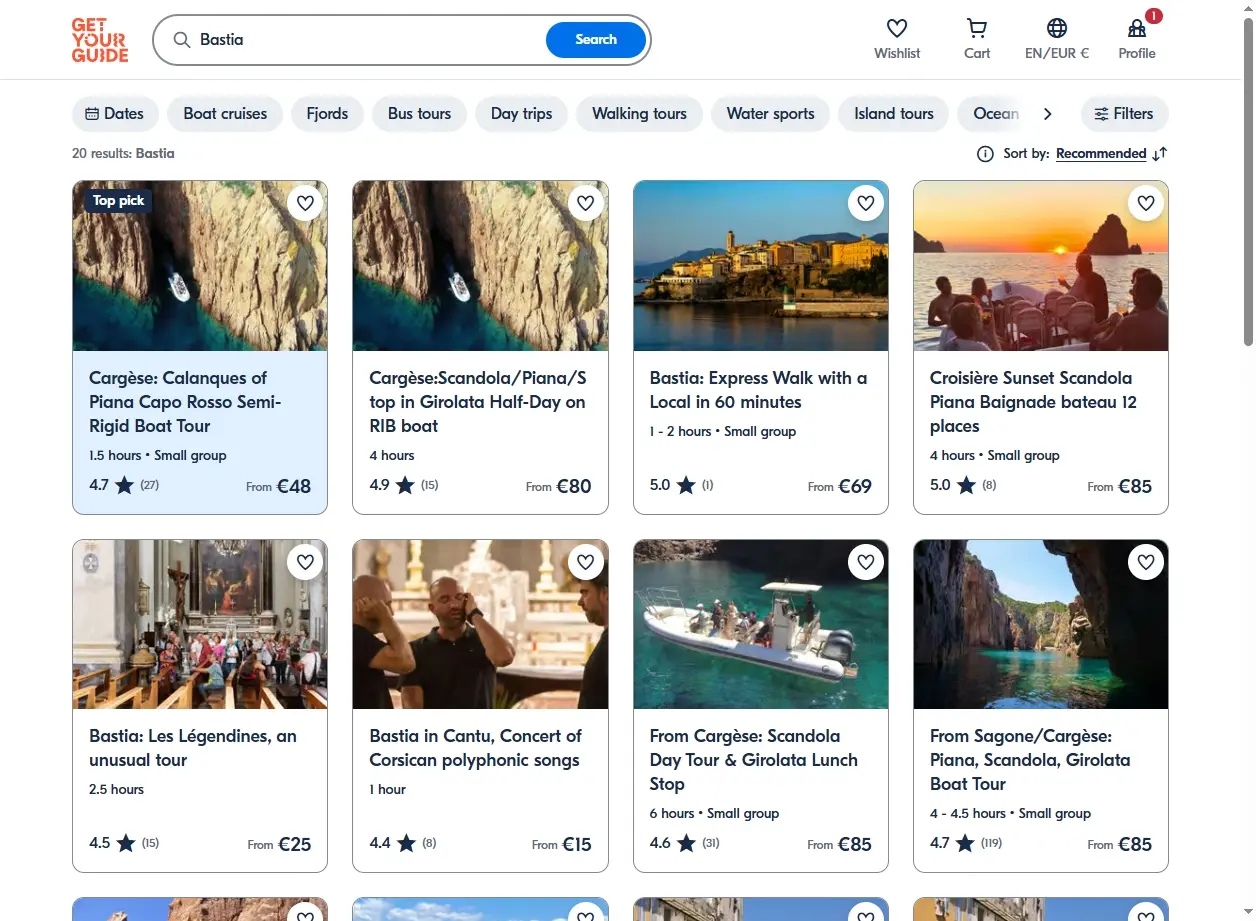
Task: Open the white RIB boat photo thumbnail
Action: 761,625
